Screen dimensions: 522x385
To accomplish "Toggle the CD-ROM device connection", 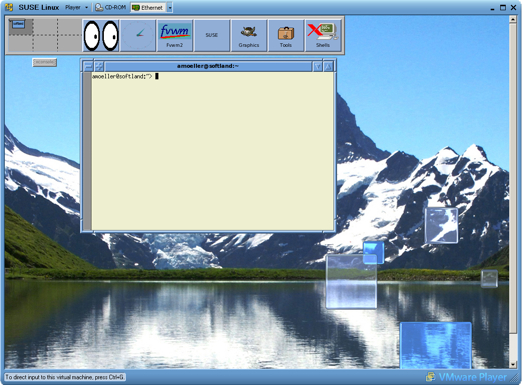I will (110, 7).
